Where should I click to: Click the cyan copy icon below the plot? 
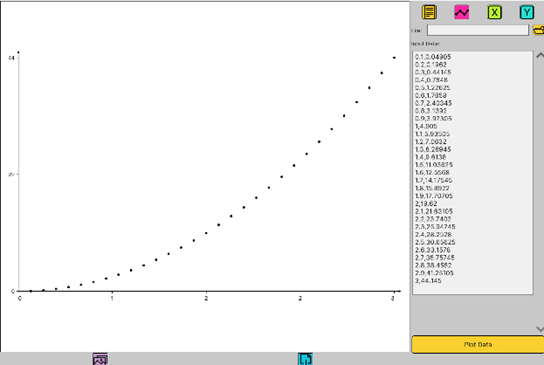click(305, 359)
